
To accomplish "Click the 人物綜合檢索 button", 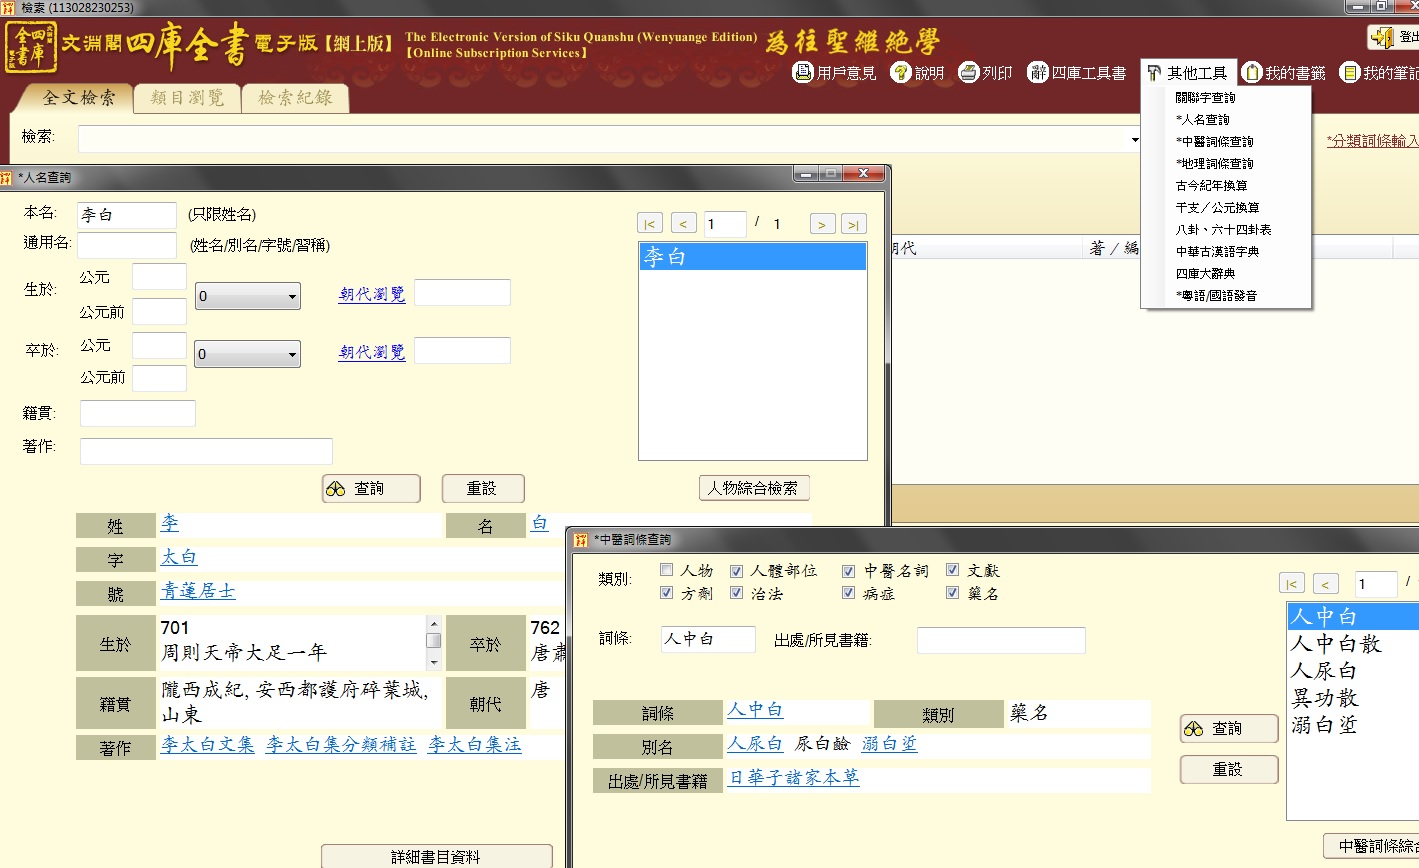I will click(753, 488).
